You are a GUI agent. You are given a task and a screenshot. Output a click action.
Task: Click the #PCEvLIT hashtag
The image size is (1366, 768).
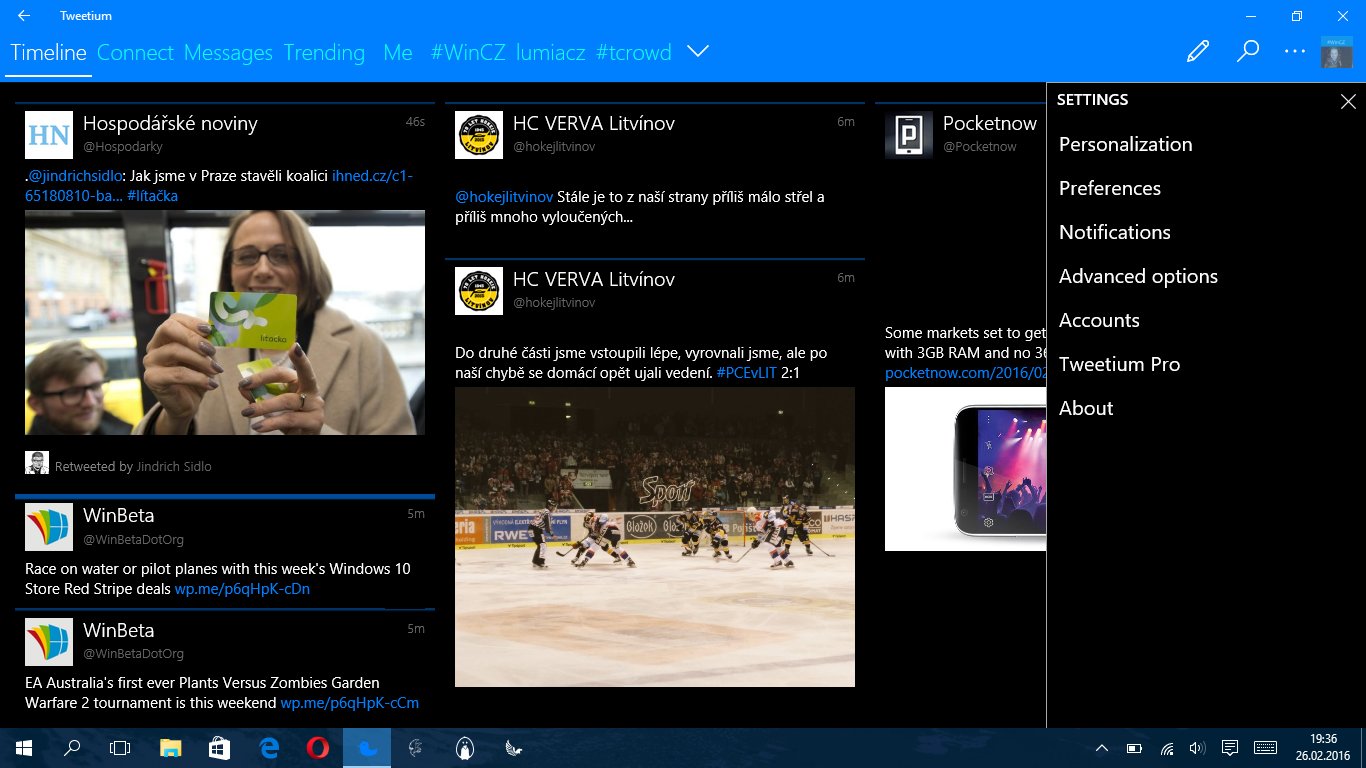click(746, 373)
